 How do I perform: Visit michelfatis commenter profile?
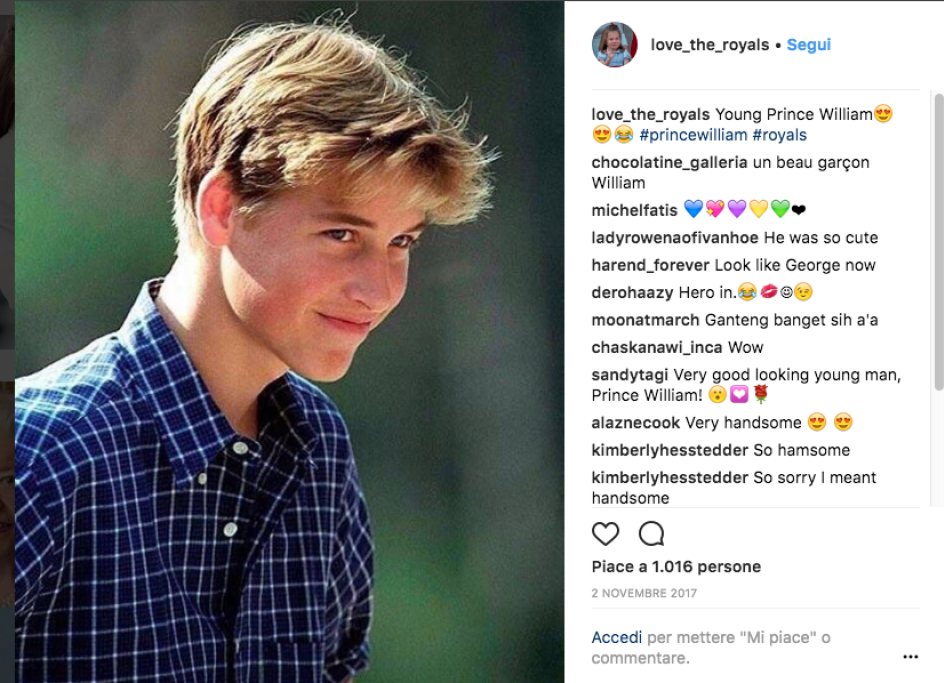click(634, 210)
